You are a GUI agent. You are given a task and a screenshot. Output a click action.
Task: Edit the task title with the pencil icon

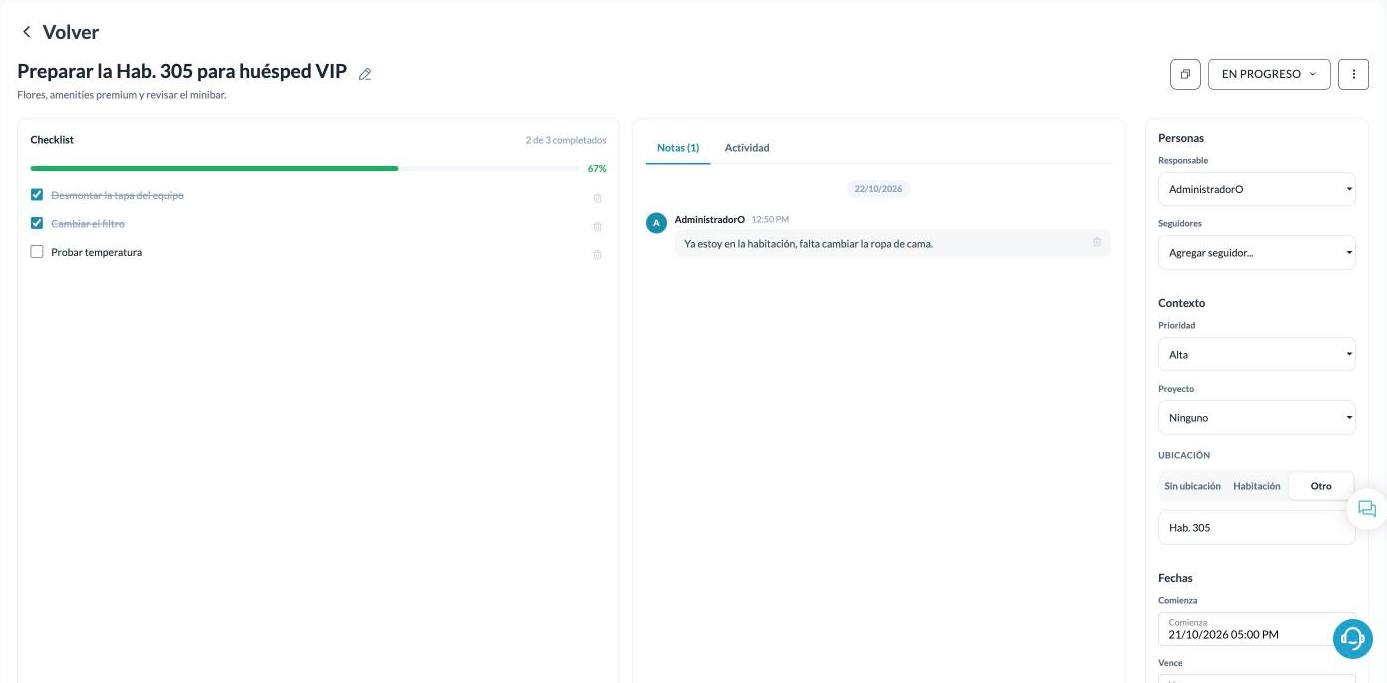[365, 74]
